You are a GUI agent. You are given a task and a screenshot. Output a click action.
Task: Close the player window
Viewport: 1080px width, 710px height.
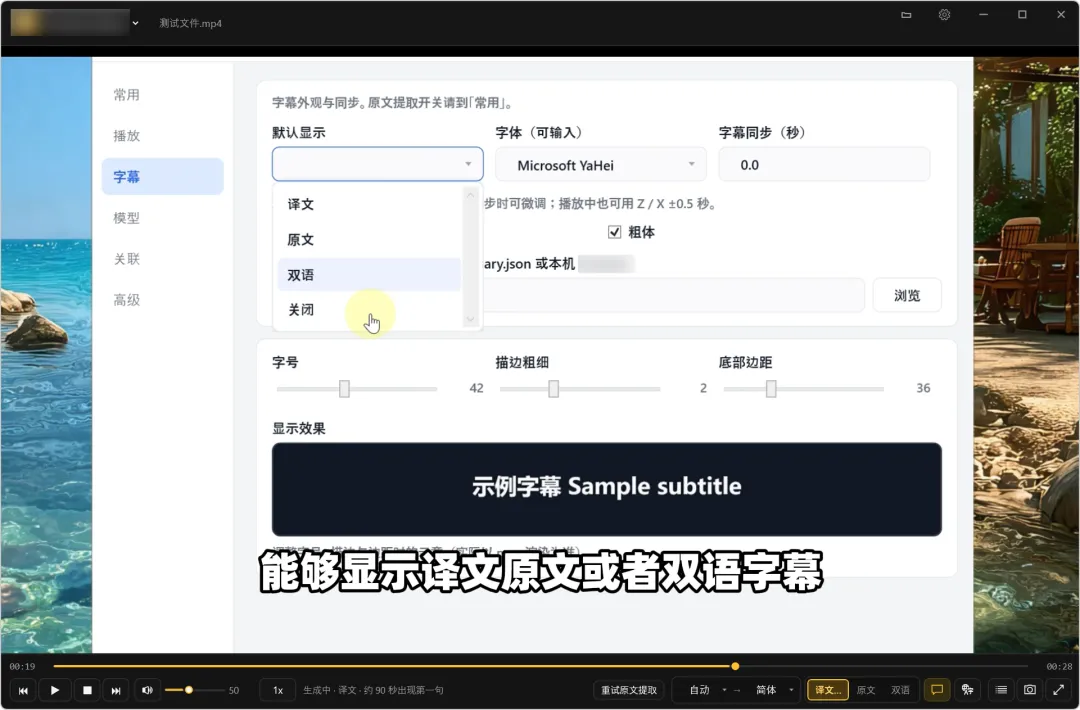point(1061,14)
